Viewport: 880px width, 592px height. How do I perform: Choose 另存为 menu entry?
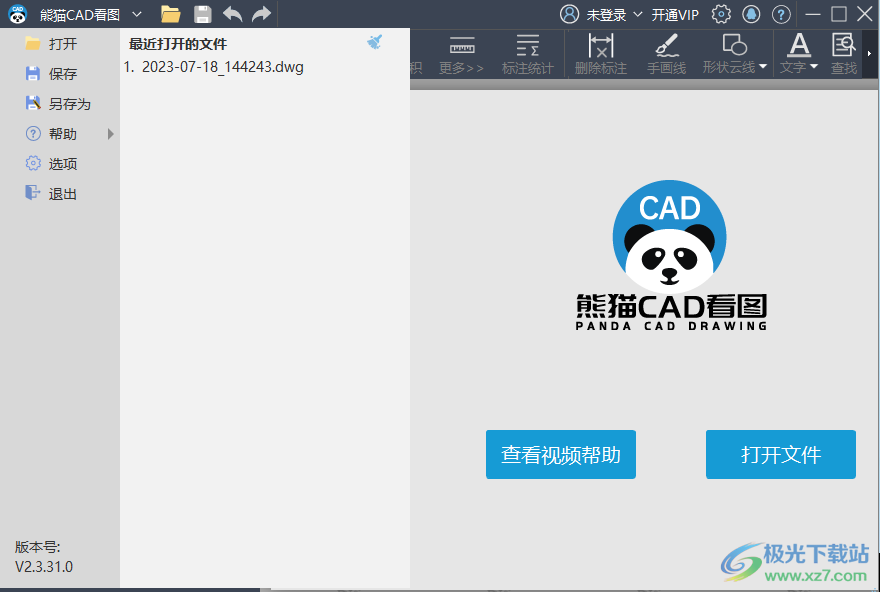60,104
